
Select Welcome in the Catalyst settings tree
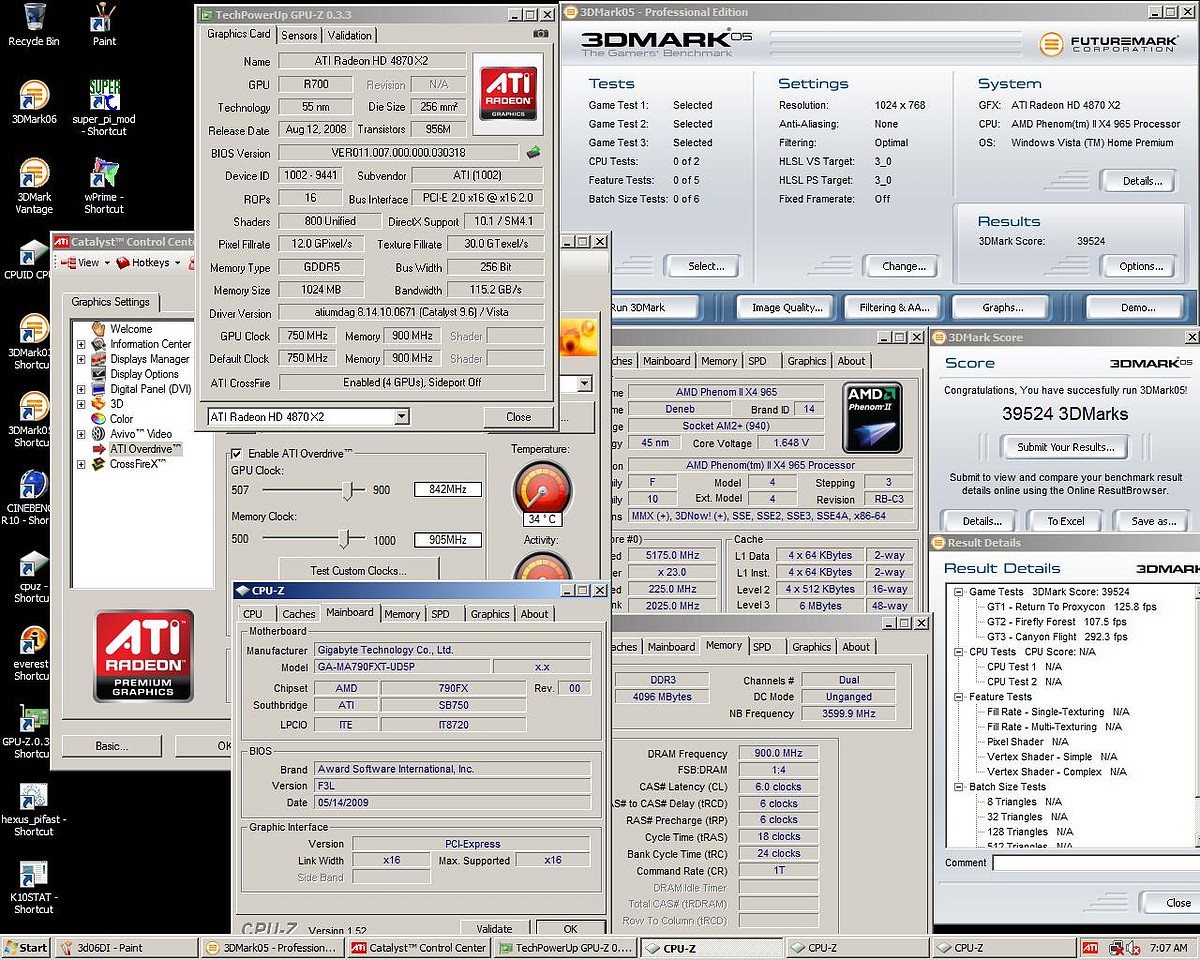(x=131, y=329)
